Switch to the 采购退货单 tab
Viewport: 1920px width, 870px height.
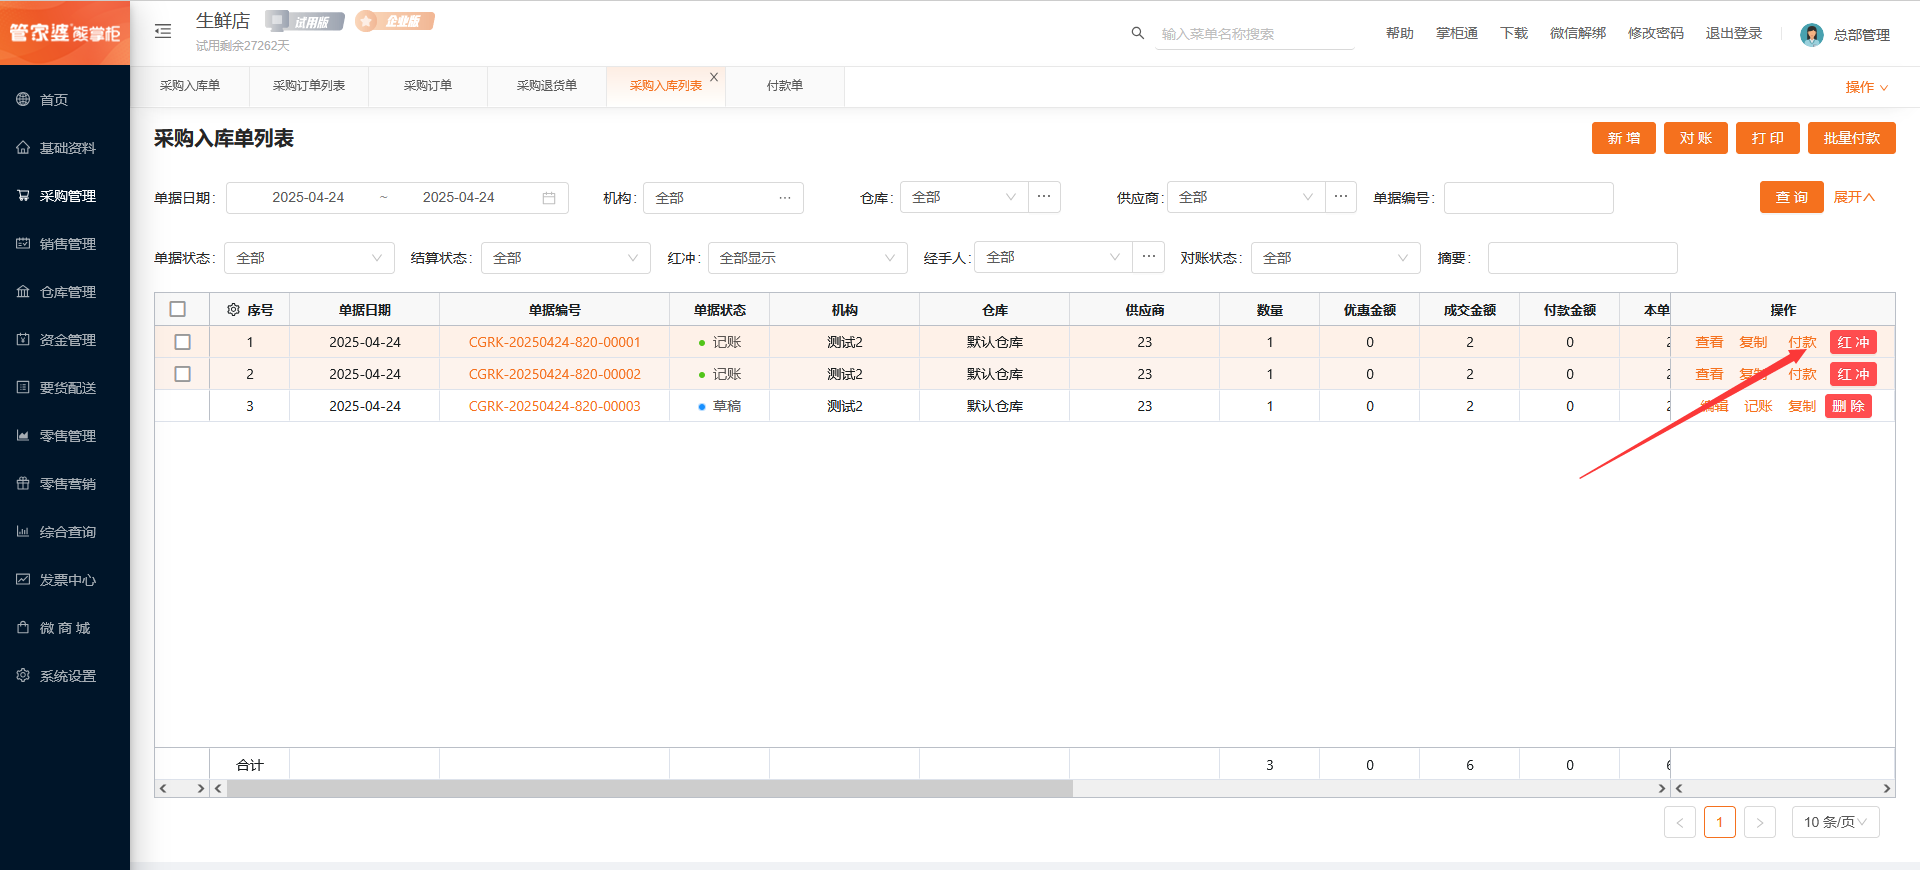pyautogui.click(x=546, y=86)
